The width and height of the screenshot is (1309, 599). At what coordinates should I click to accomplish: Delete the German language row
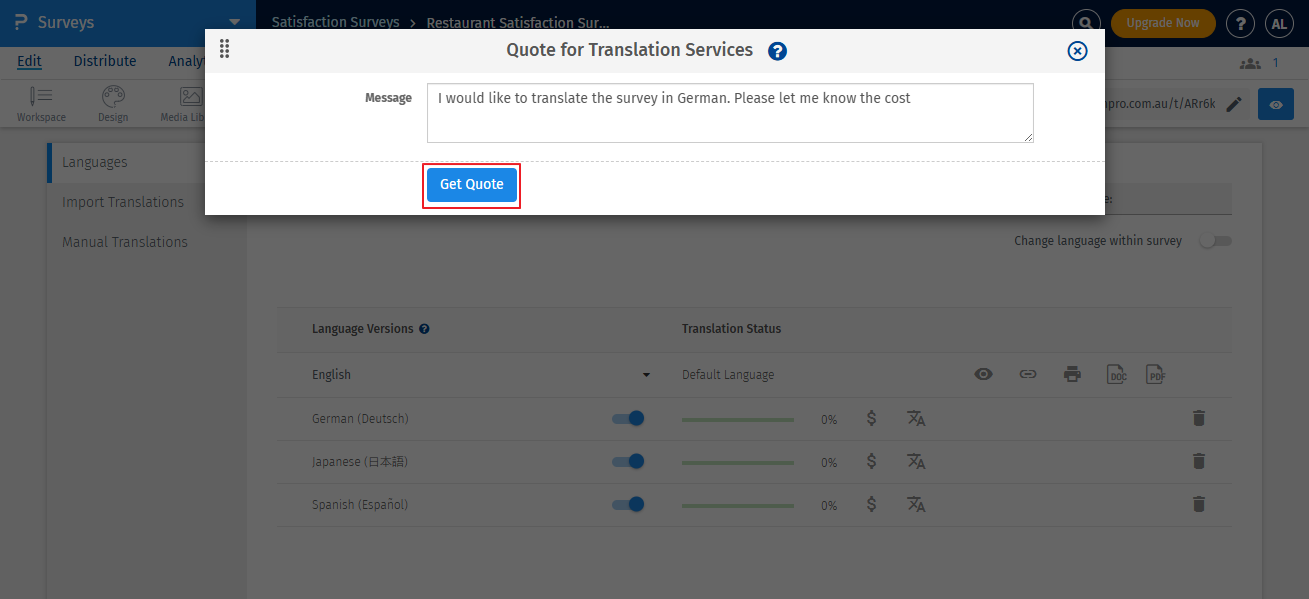click(x=1199, y=418)
